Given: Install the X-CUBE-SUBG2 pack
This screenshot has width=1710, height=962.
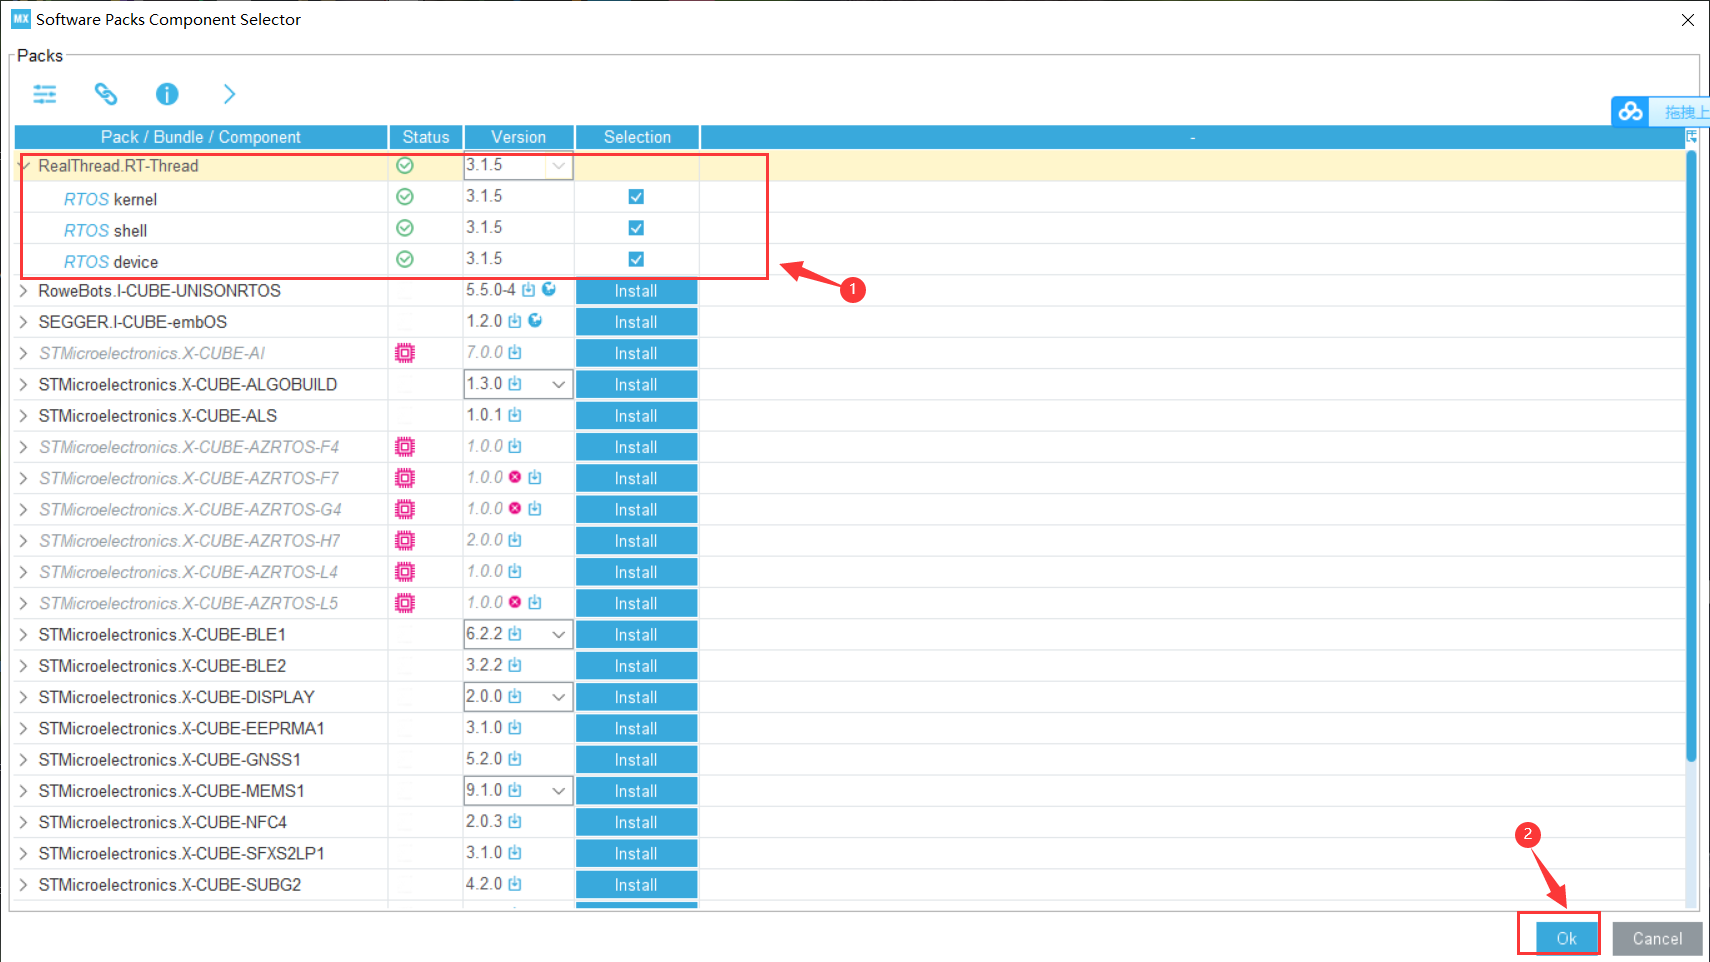Looking at the screenshot, I should click(636, 885).
